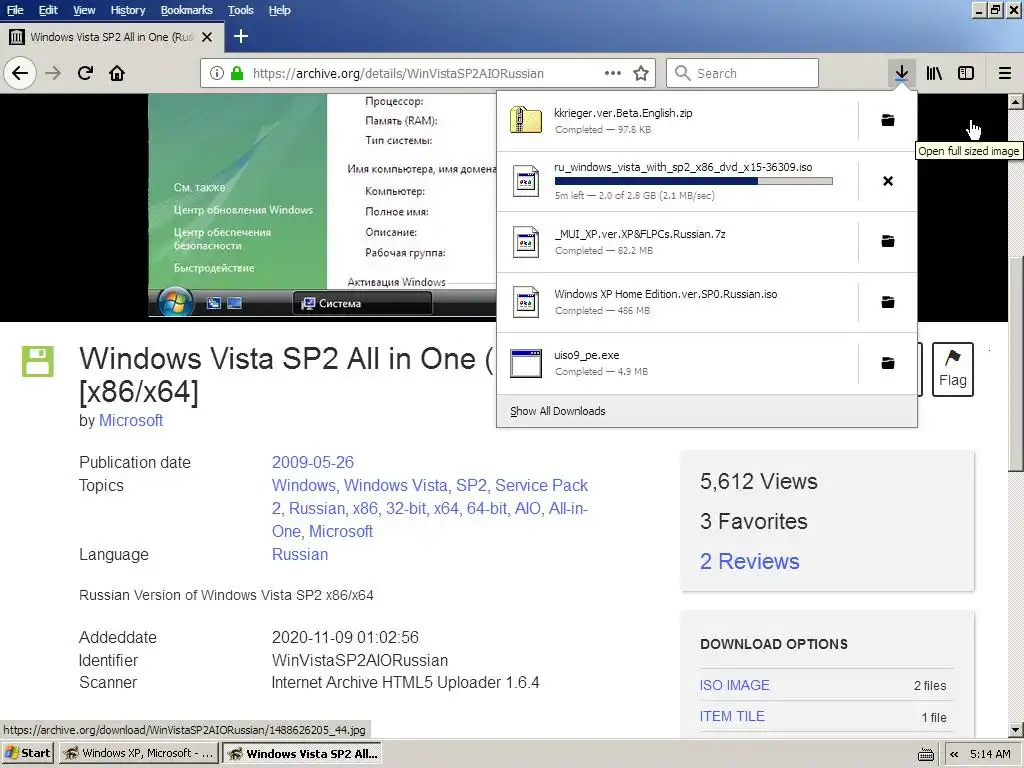The height and width of the screenshot is (768, 1024).
Task: Toggle the downloads toolbar arrow button
Action: coord(902,73)
